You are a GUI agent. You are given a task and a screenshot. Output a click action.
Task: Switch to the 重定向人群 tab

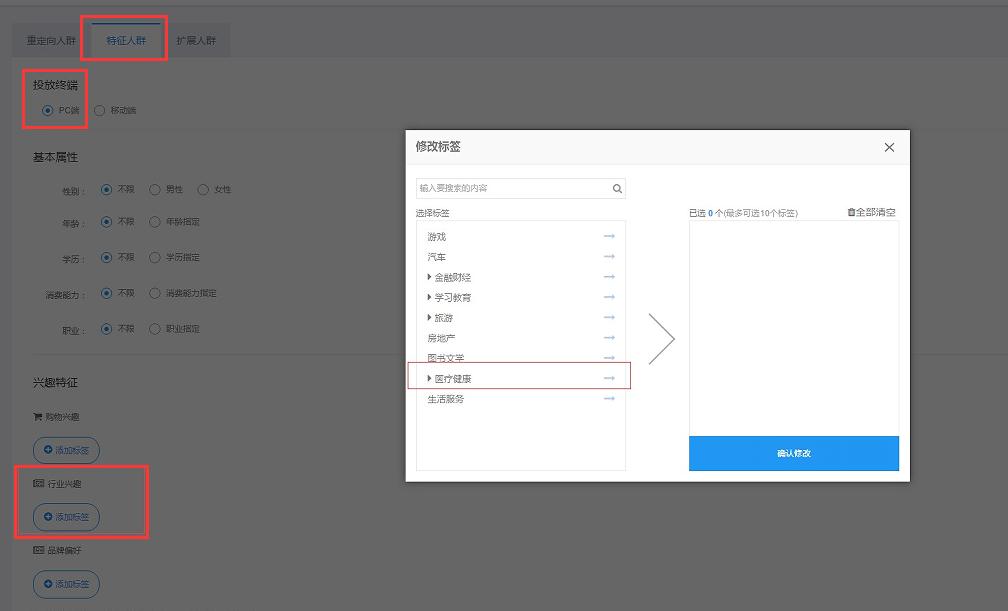51,41
